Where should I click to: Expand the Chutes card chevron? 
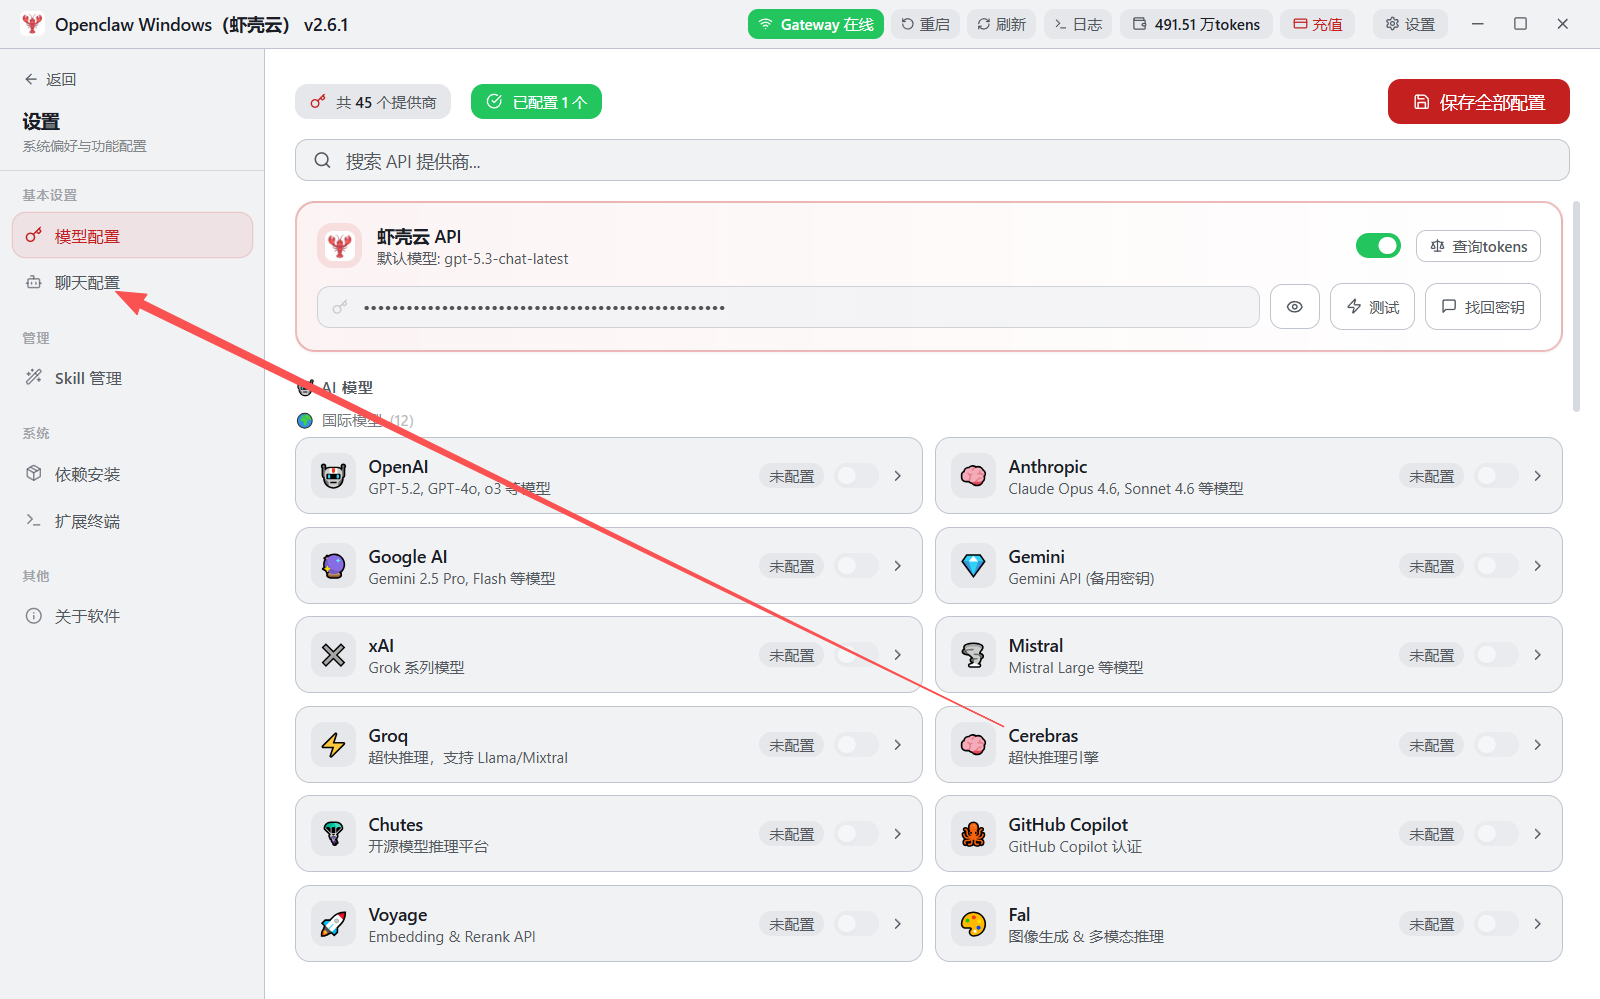coord(898,834)
